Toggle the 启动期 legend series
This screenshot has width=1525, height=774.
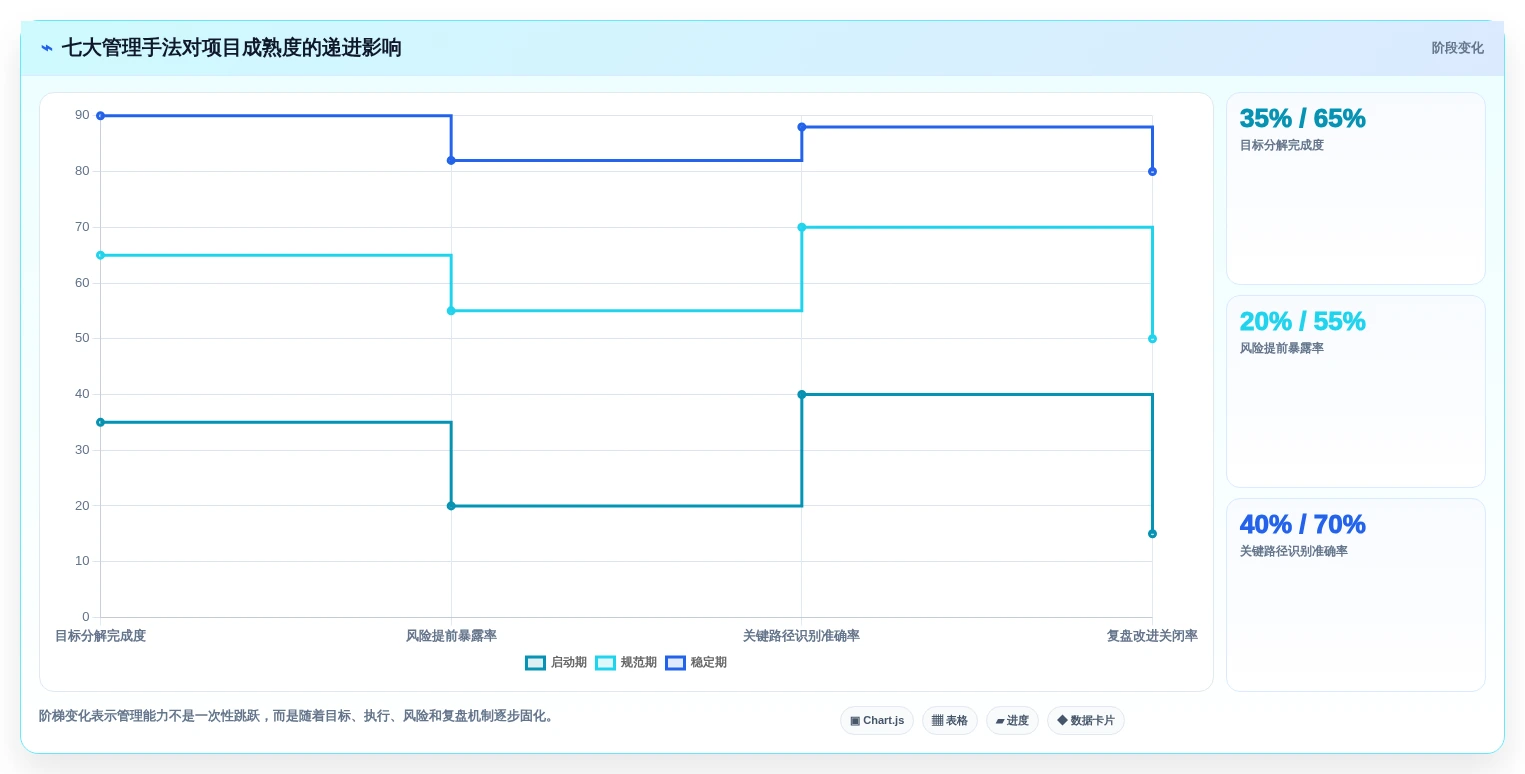pyautogui.click(x=556, y=663)
